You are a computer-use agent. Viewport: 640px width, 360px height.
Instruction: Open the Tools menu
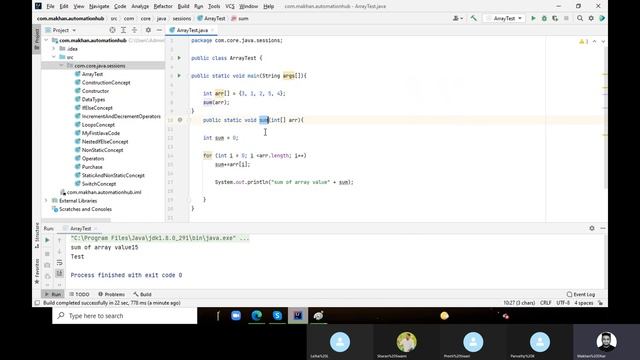[214, 6]
